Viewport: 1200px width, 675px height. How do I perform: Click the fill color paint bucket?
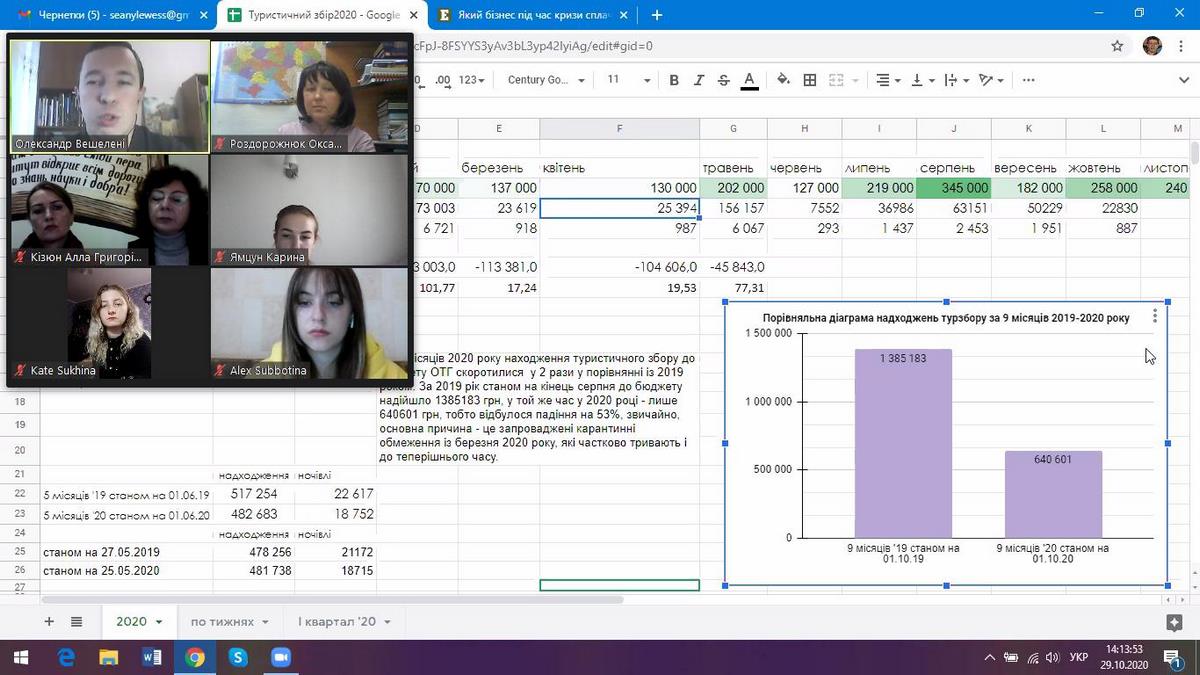coord(783,80)
